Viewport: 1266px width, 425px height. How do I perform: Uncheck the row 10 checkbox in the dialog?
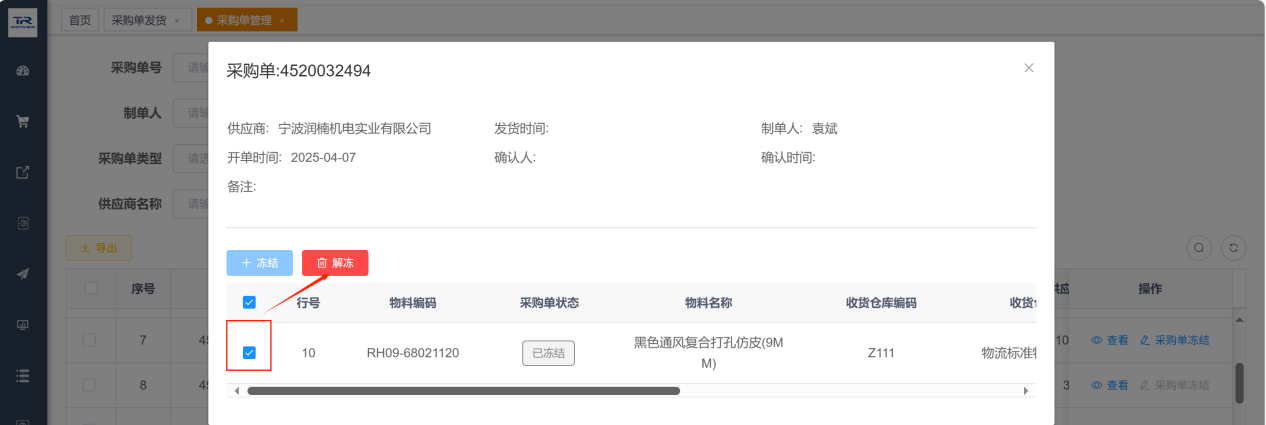[x=249, y=352]
